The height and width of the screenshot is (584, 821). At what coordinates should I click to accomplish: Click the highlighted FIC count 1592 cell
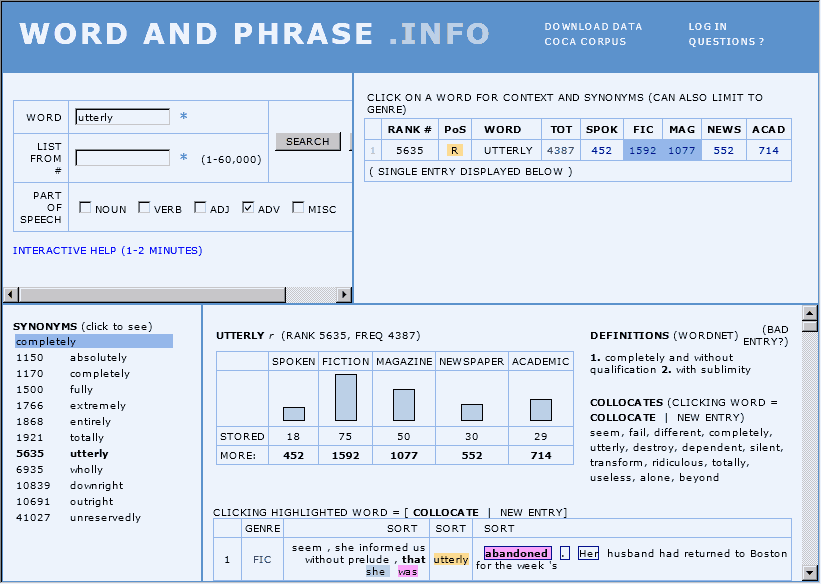coord(643,150)
